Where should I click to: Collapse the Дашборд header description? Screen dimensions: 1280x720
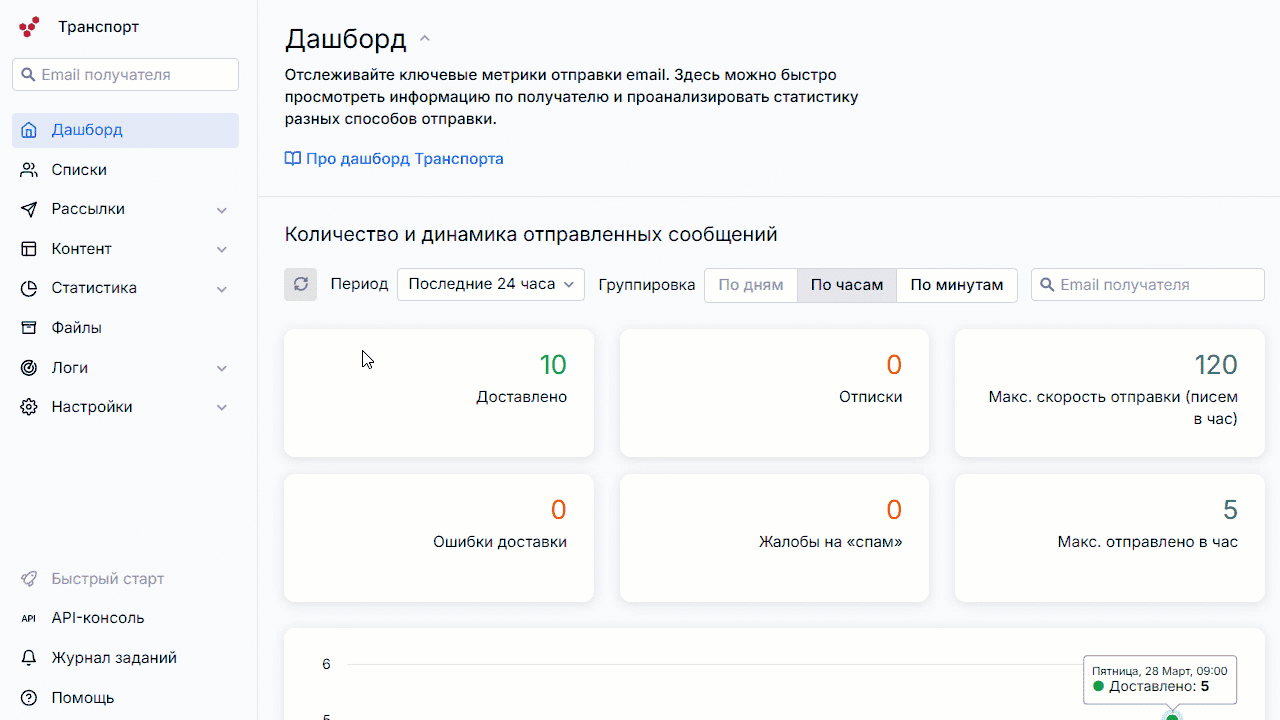(x=425, y=39)
